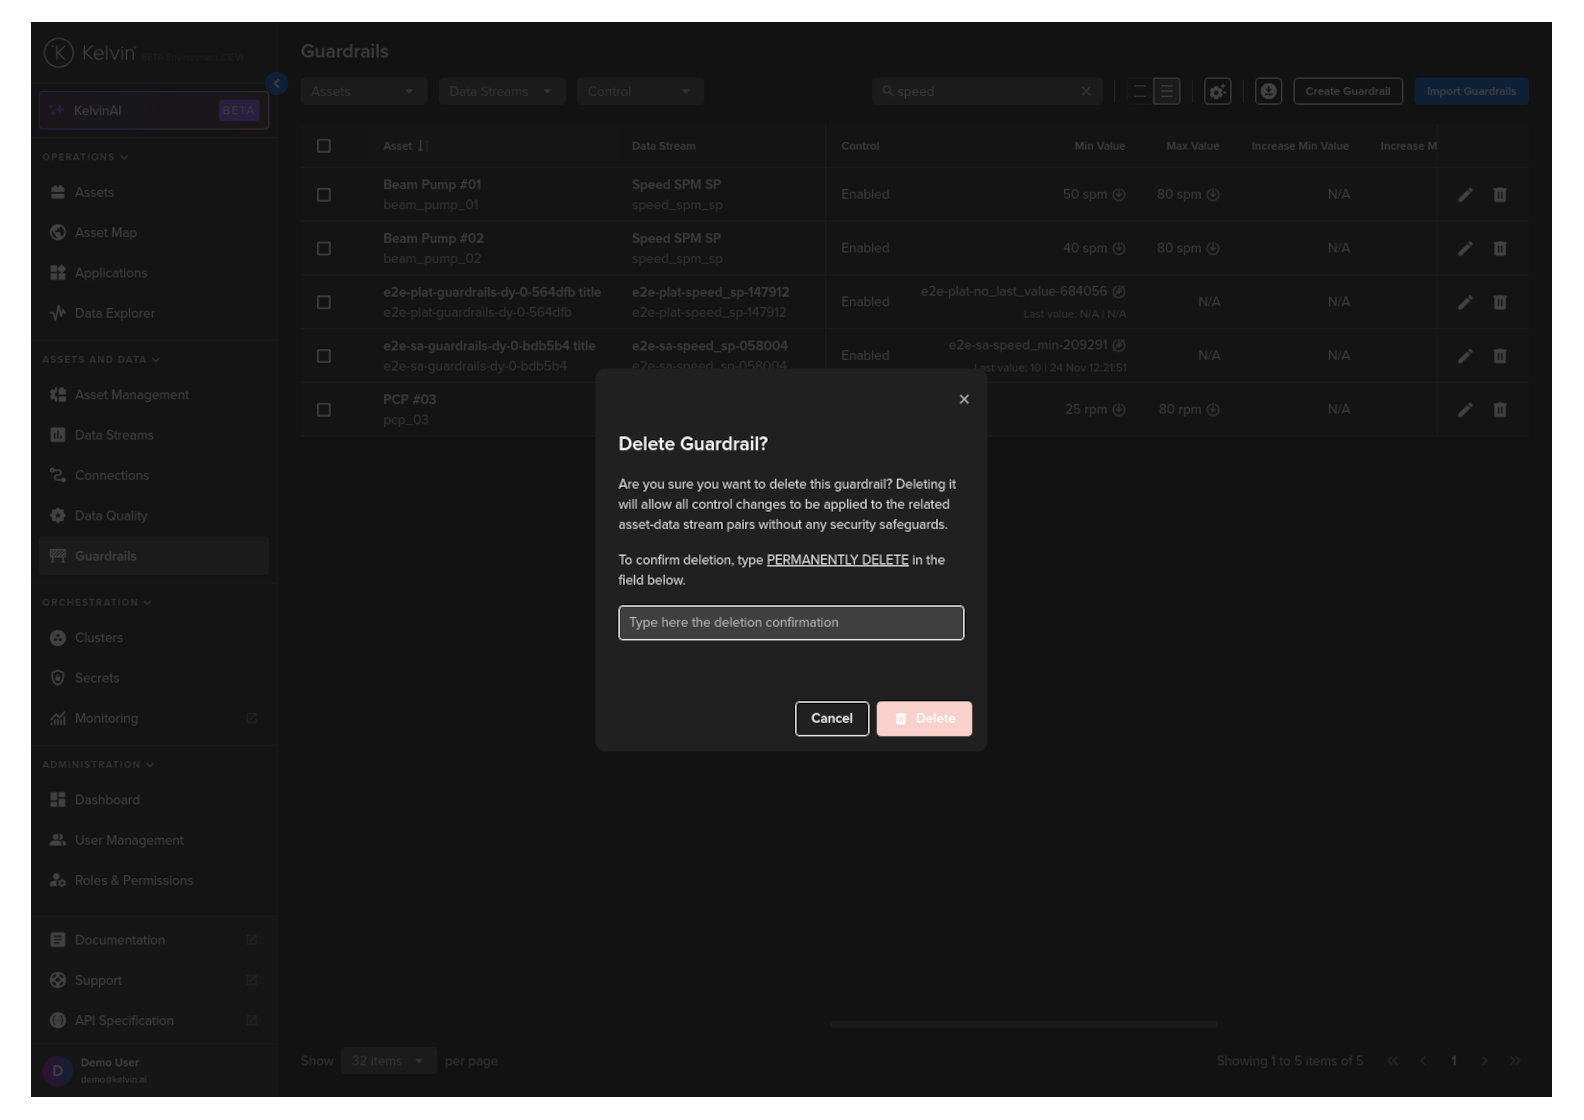Collapse the sidebar using the arrow button
This screenshot has width=1584, height=1120.
click(277, 84)
